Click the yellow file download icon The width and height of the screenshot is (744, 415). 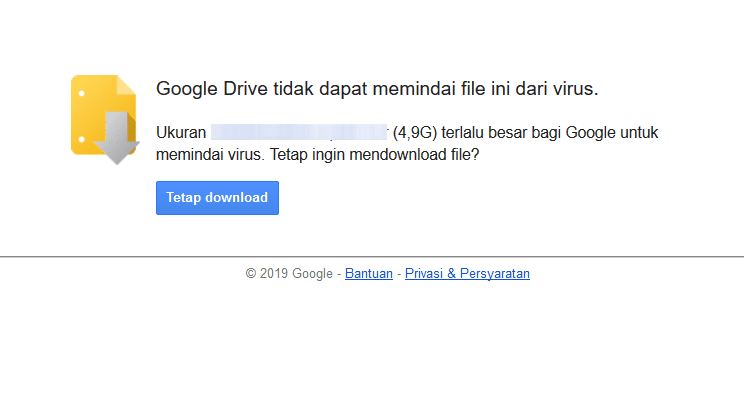(x=105, y=119)
